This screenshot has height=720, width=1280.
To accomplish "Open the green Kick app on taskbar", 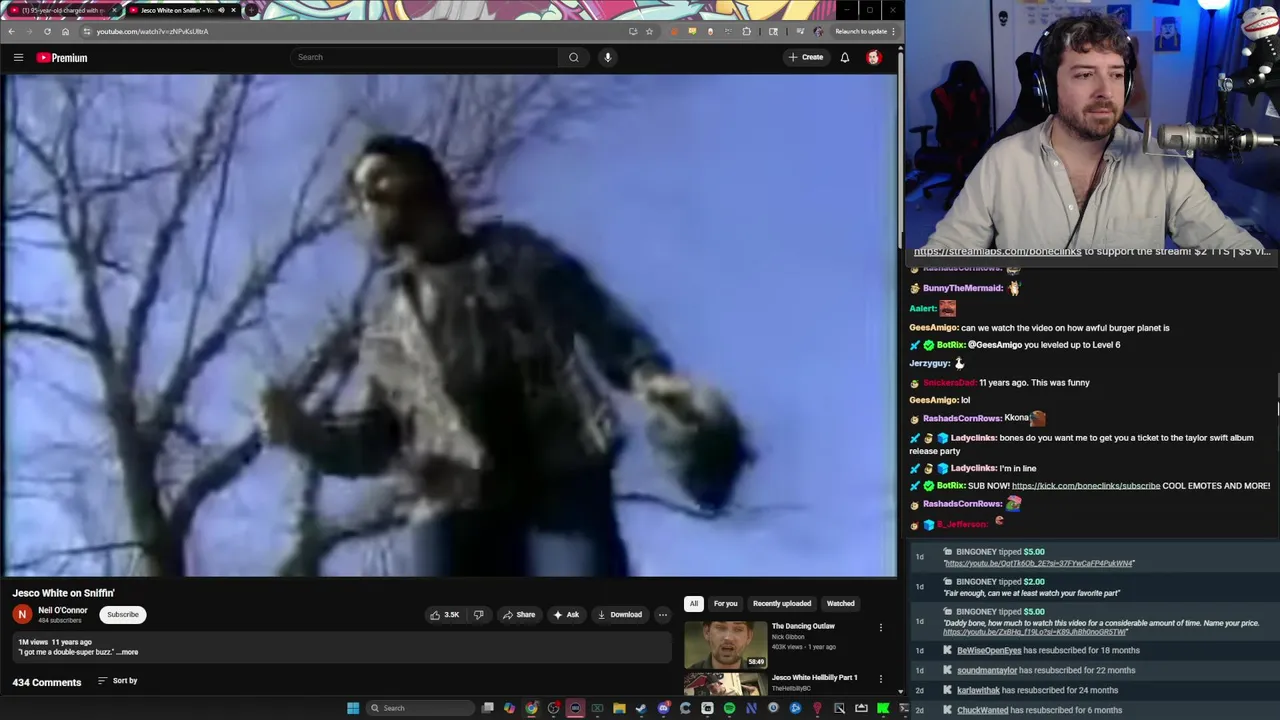I will click(x=883, y=708).
